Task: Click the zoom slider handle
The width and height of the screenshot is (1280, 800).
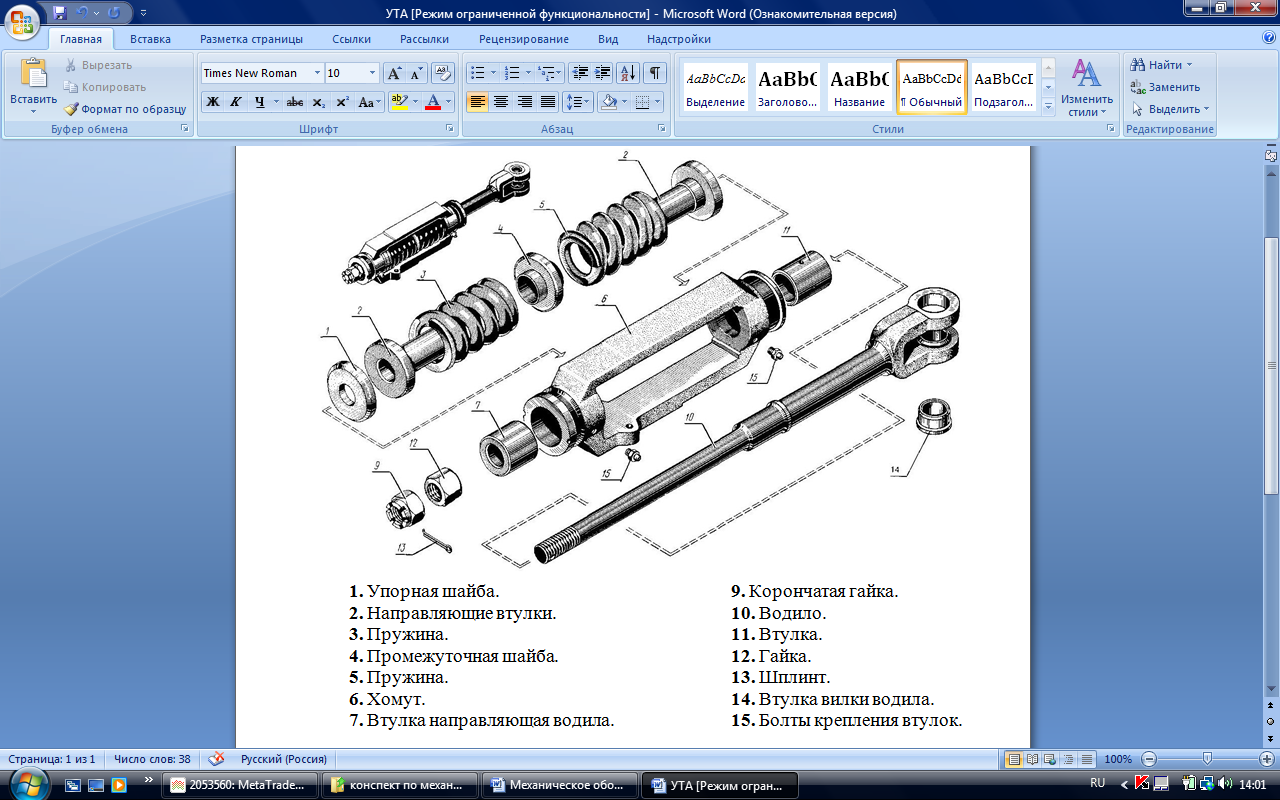Action: point(1208,759)
